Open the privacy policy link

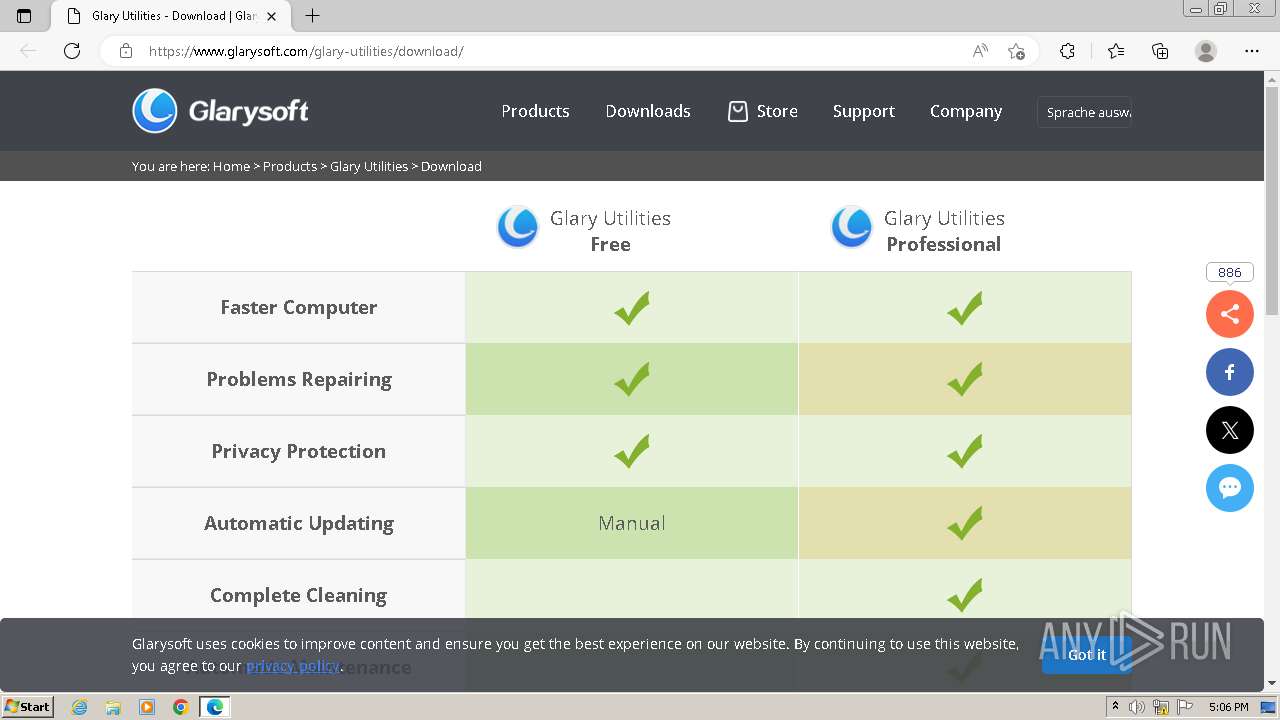[x=293, y=666]
